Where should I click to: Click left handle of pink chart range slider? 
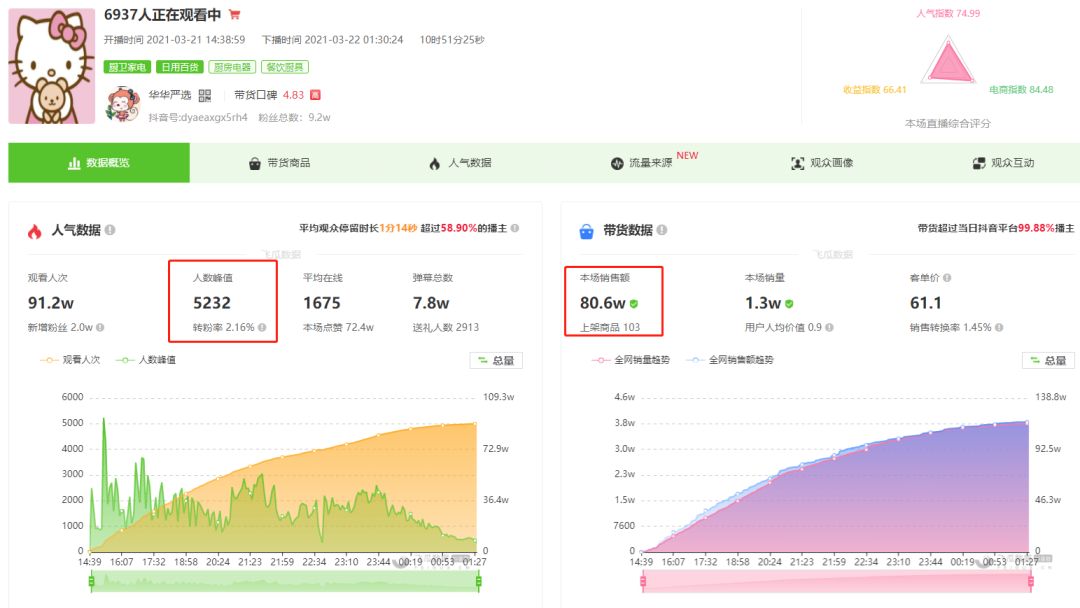click(x=643, y=582)
